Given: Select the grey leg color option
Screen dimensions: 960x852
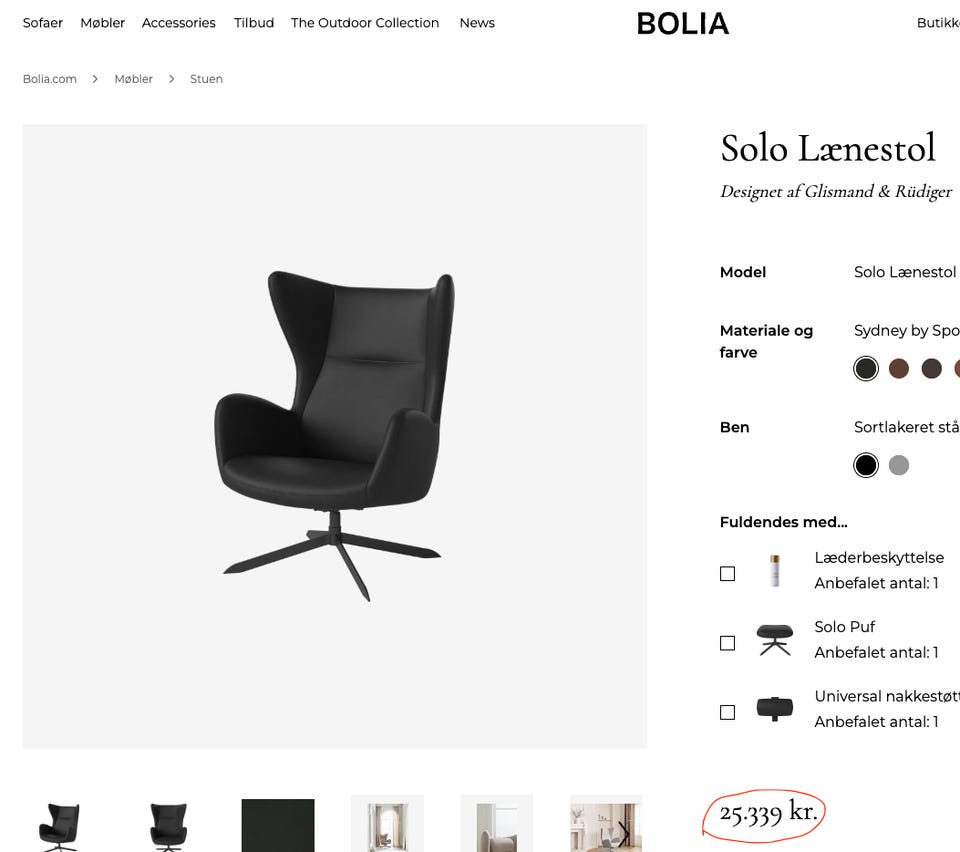Looking at the screenshot, I should tap(899, 464).
